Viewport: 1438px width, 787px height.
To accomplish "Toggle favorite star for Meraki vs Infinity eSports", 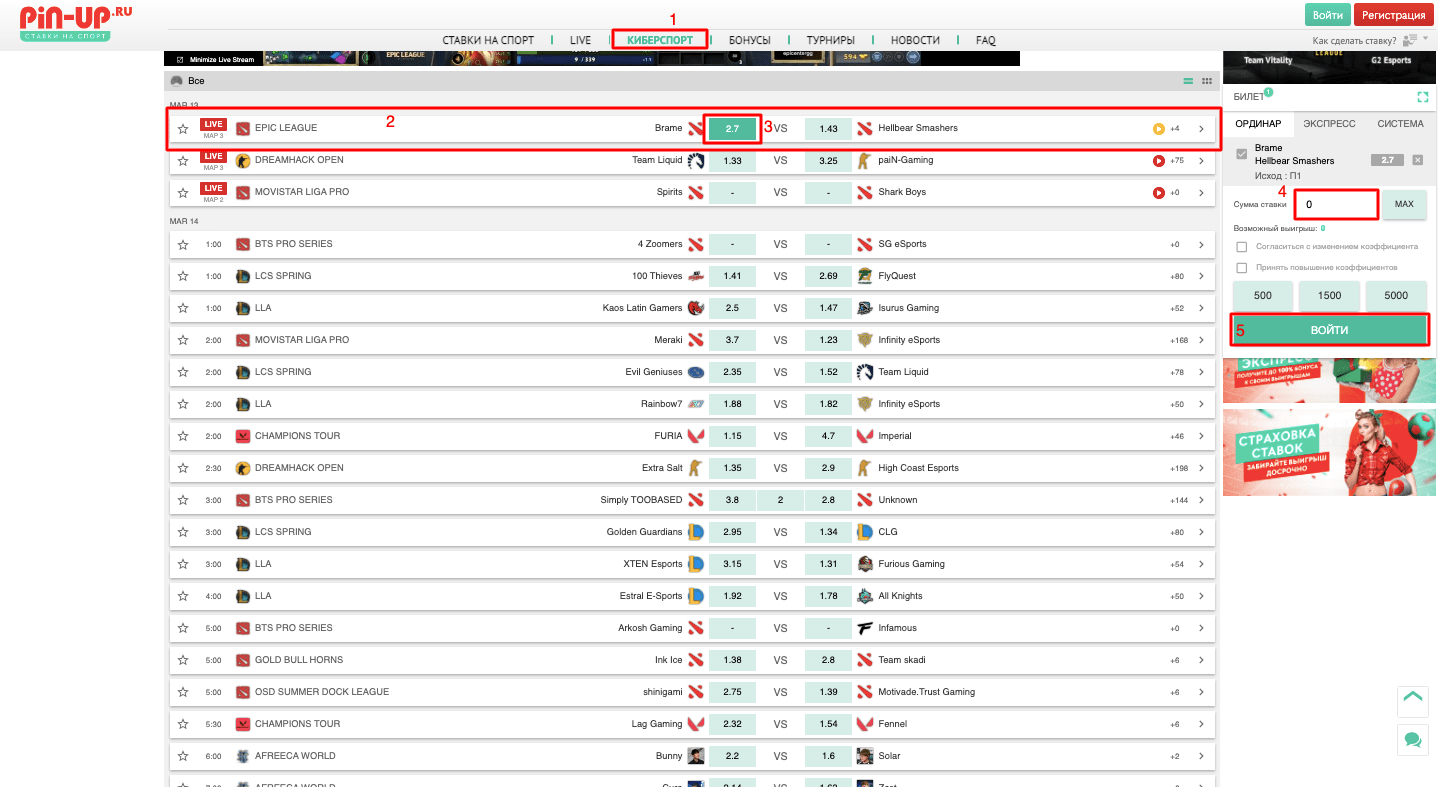I will (x=183, y=340).
